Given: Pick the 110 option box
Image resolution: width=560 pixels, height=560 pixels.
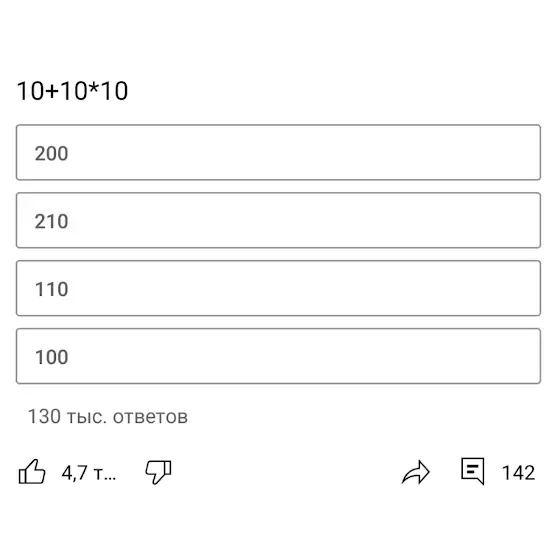Looking at the screenshot, I should point(278,288).
